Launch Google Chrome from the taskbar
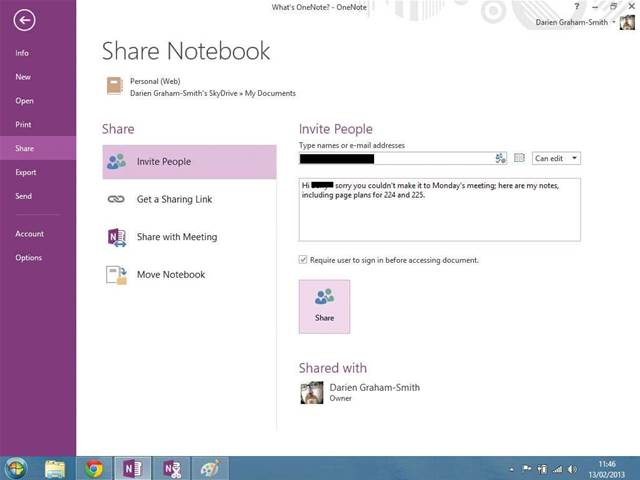The height and width of the screenshot is (480, 640). (94, 469)
